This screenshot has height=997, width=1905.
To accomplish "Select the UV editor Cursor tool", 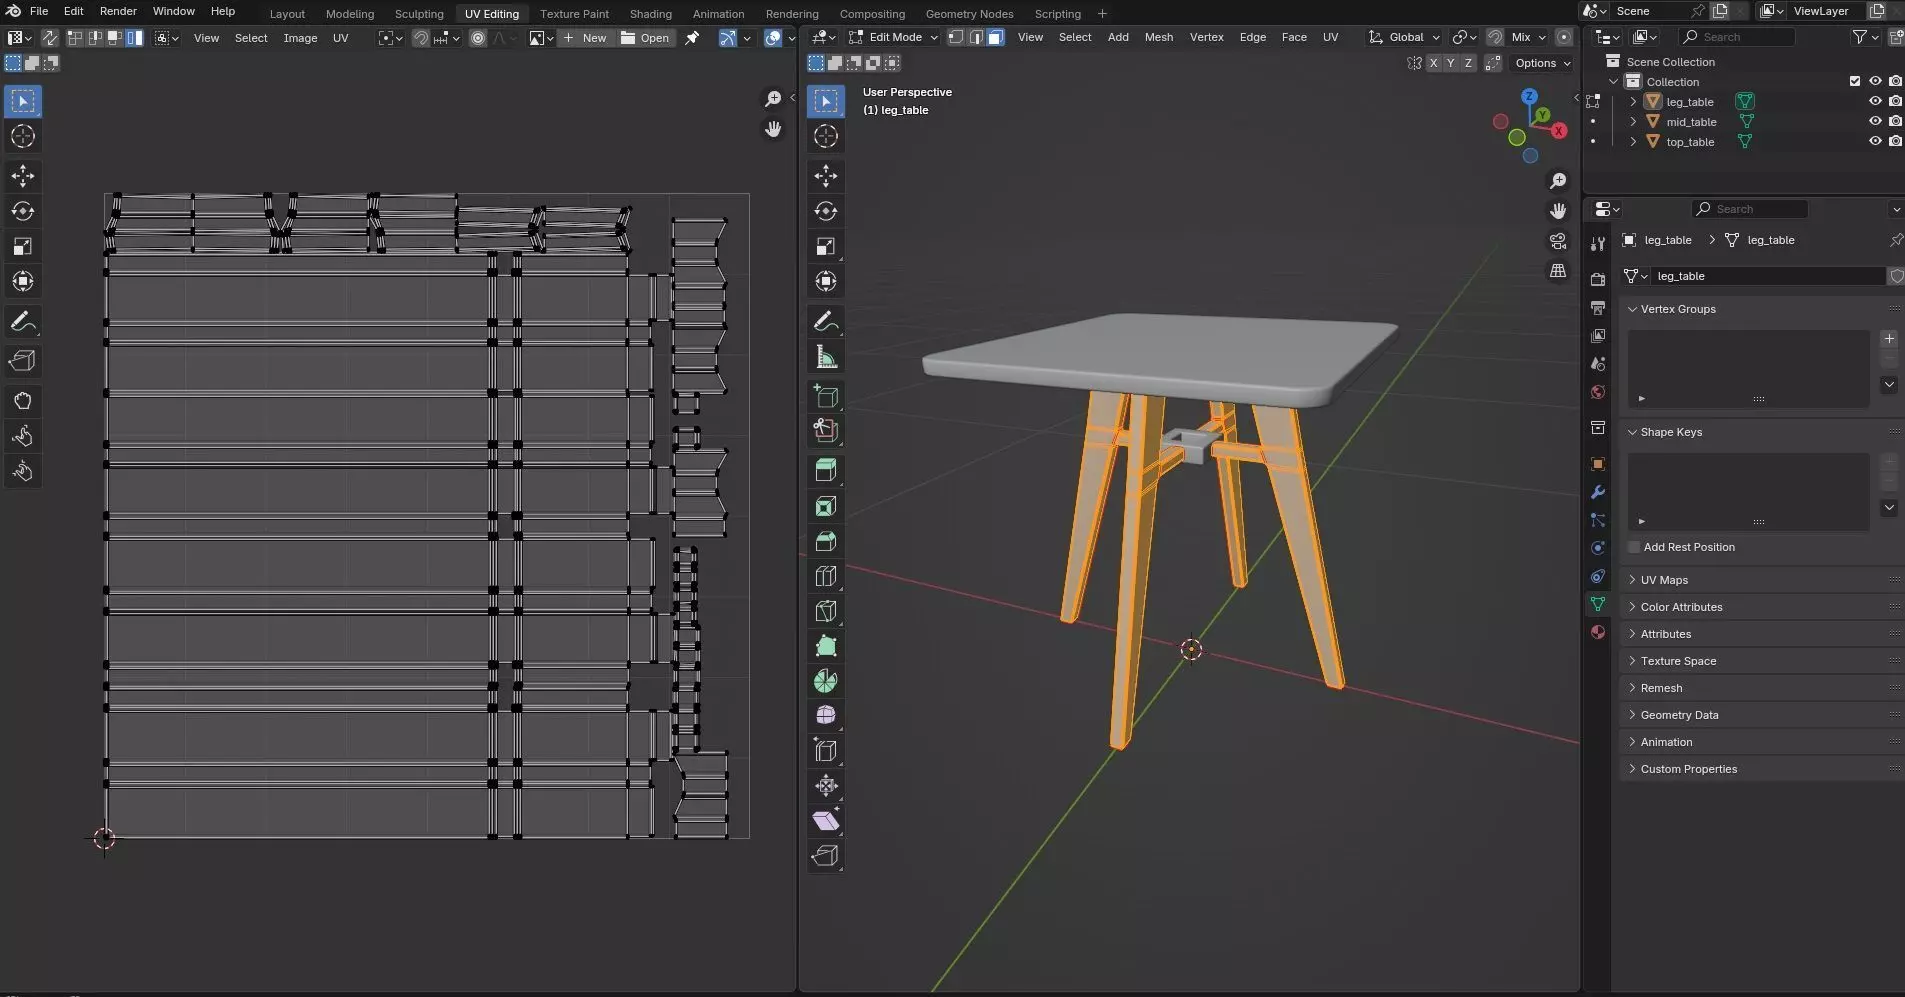I will pos(23,136).
